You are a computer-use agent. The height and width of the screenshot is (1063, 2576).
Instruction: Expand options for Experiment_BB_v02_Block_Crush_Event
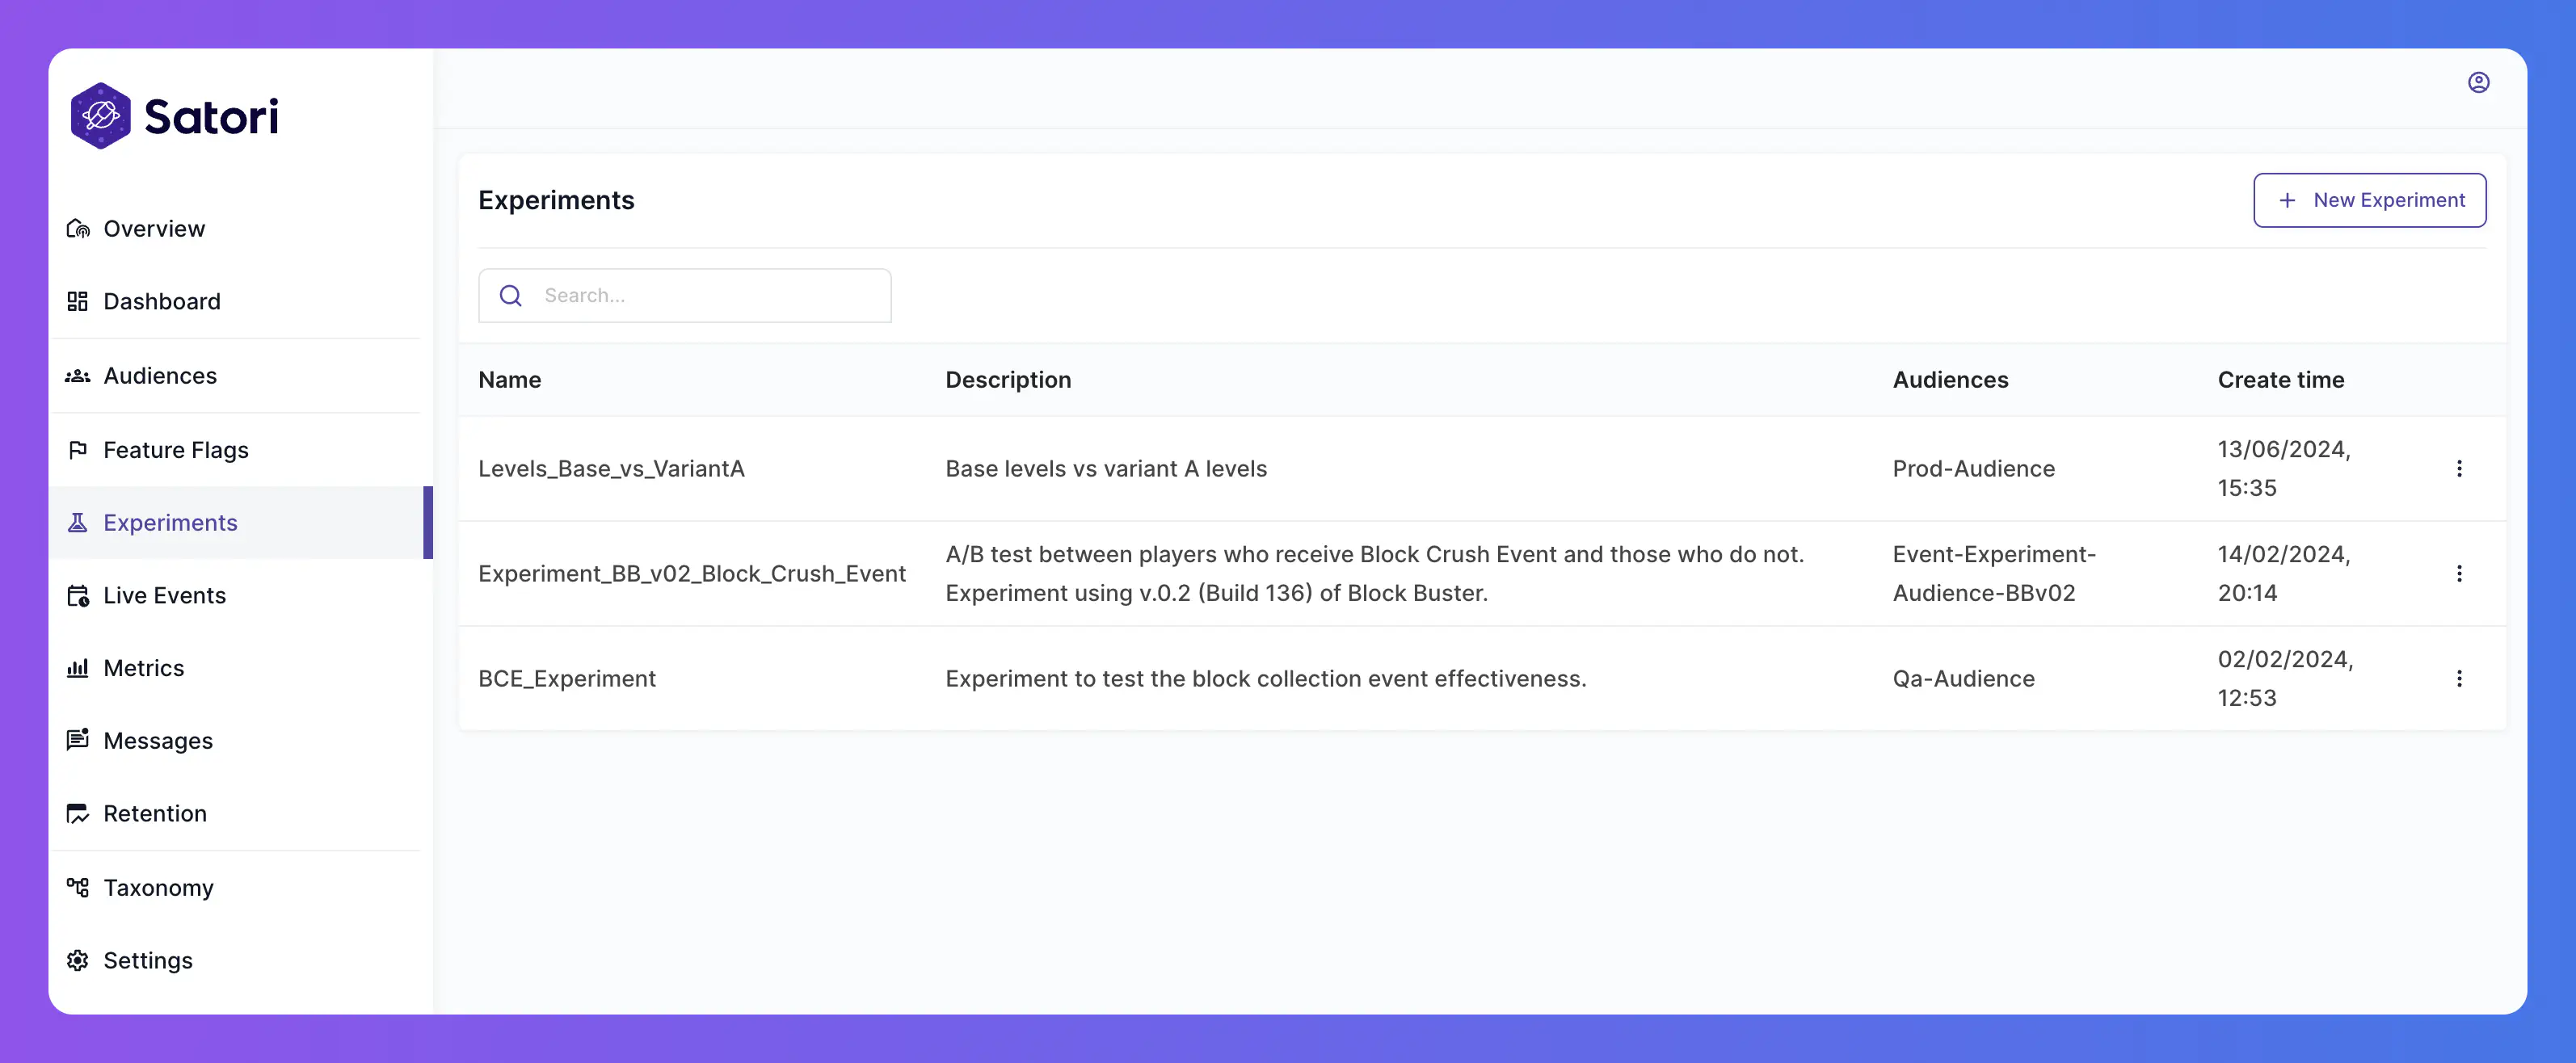click(x=2460, y=574)
